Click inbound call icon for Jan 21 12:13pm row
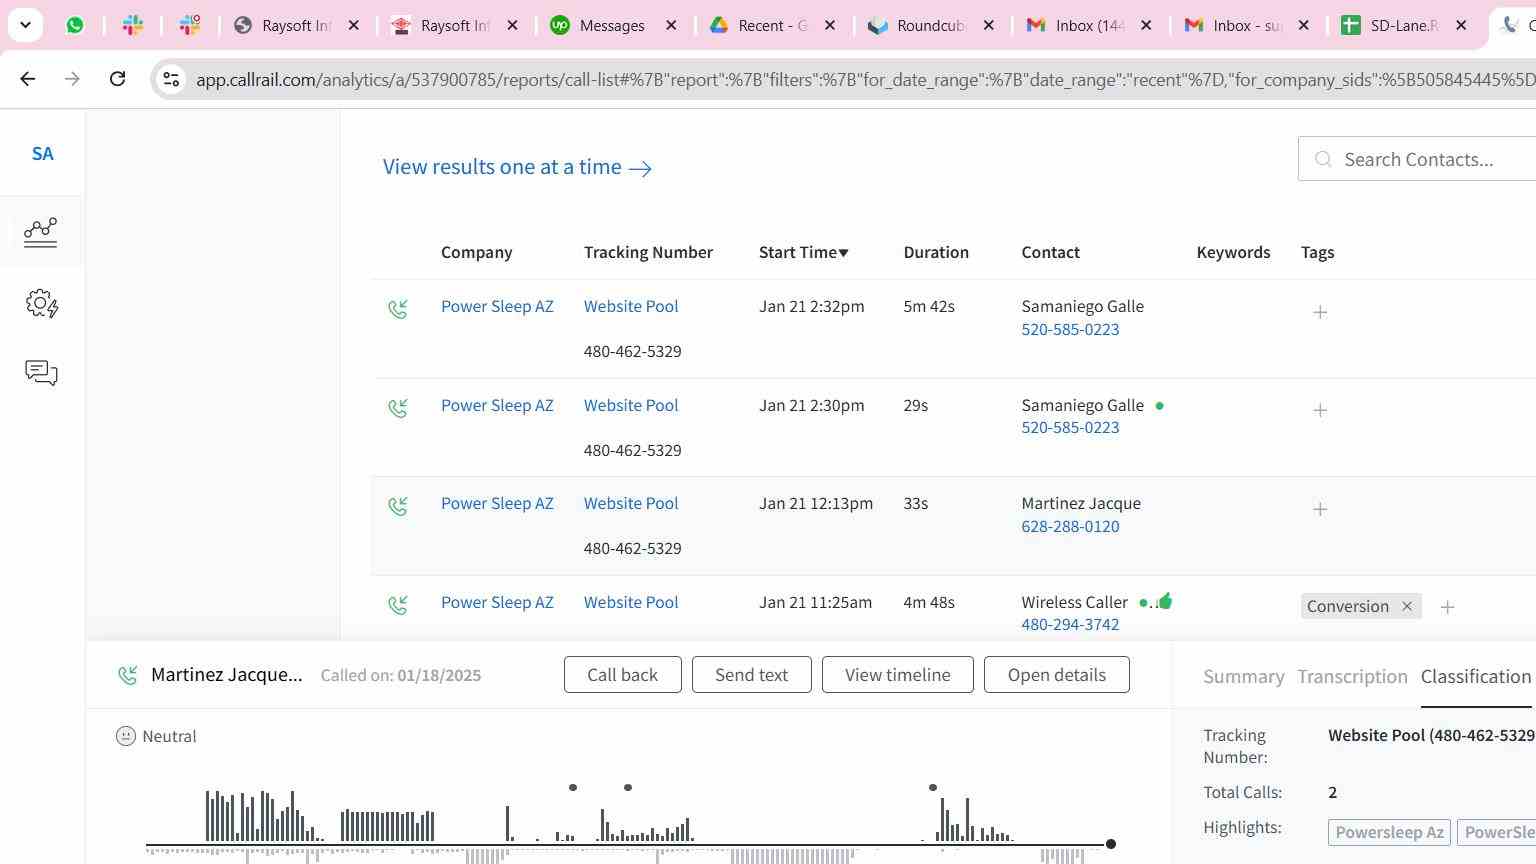 [398, 506]
